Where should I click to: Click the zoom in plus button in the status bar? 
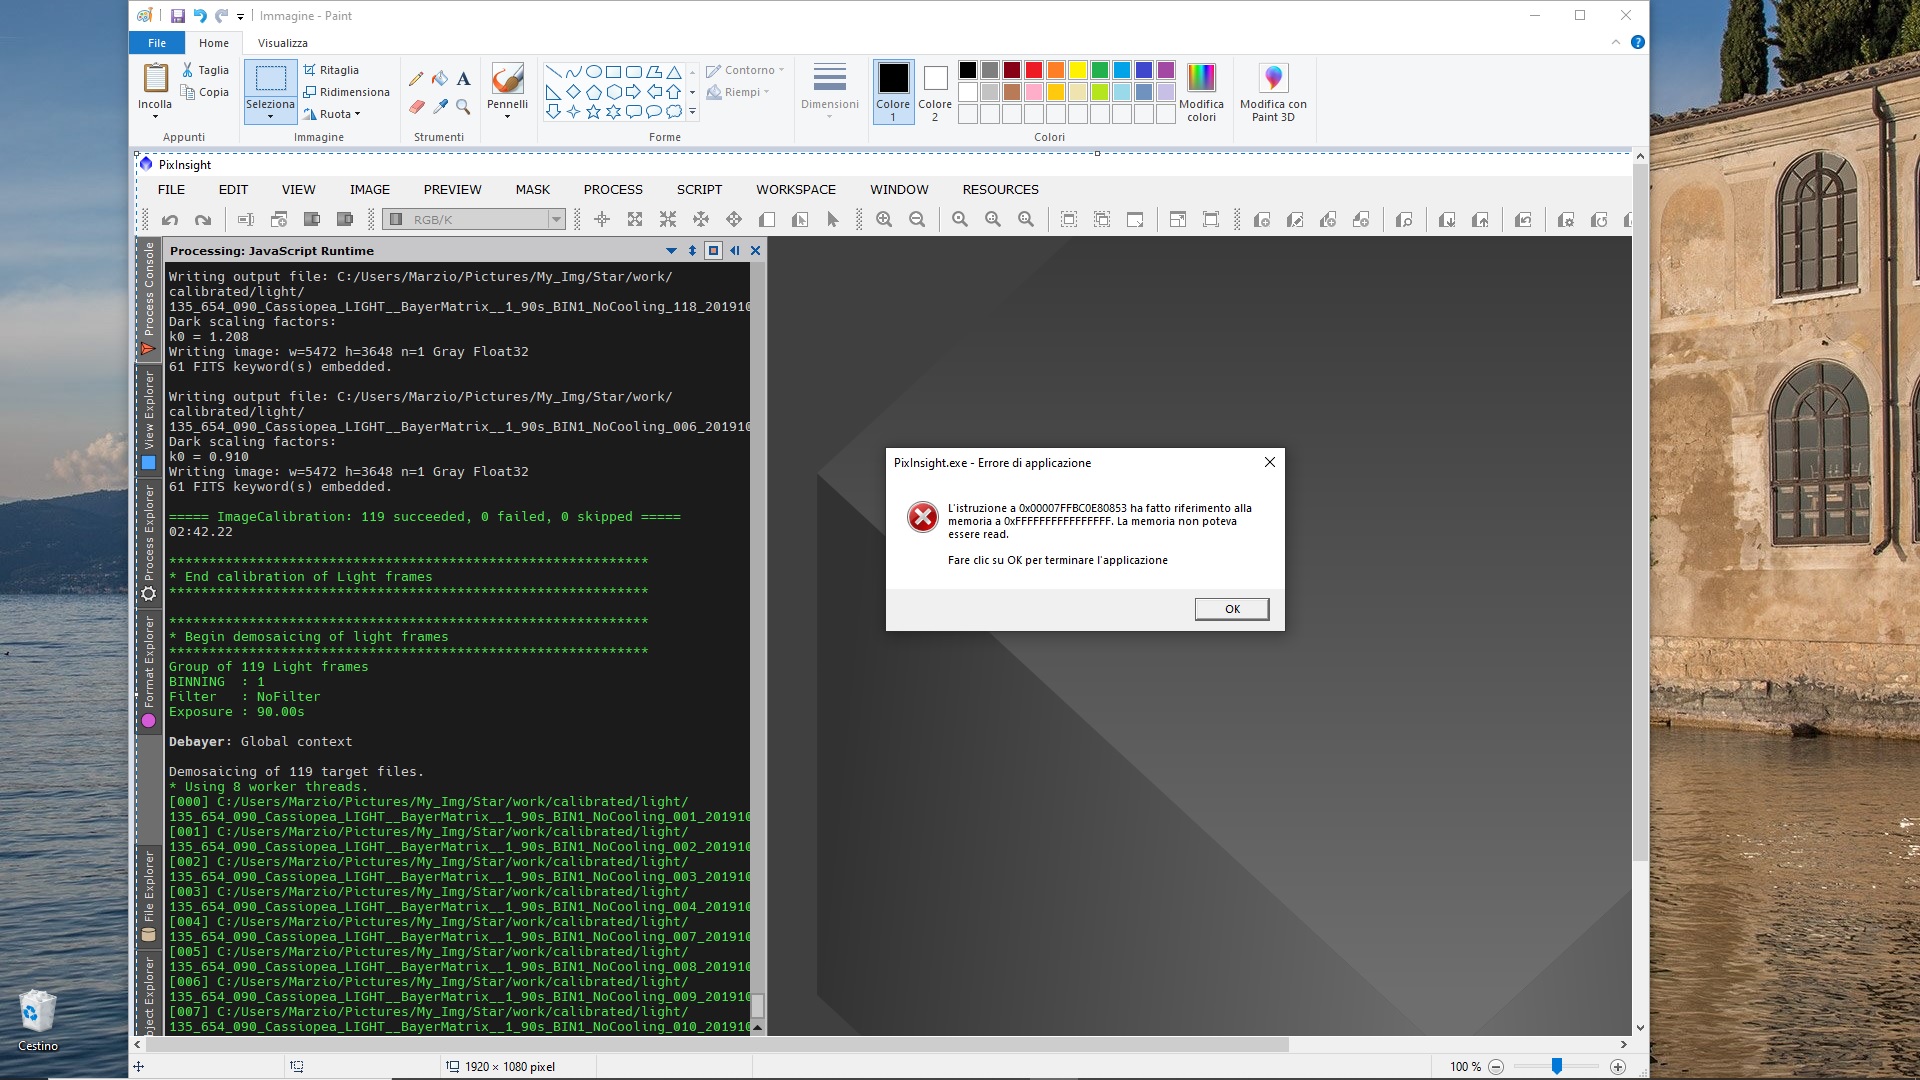pyautogui.click(x=1617, y=1067)
